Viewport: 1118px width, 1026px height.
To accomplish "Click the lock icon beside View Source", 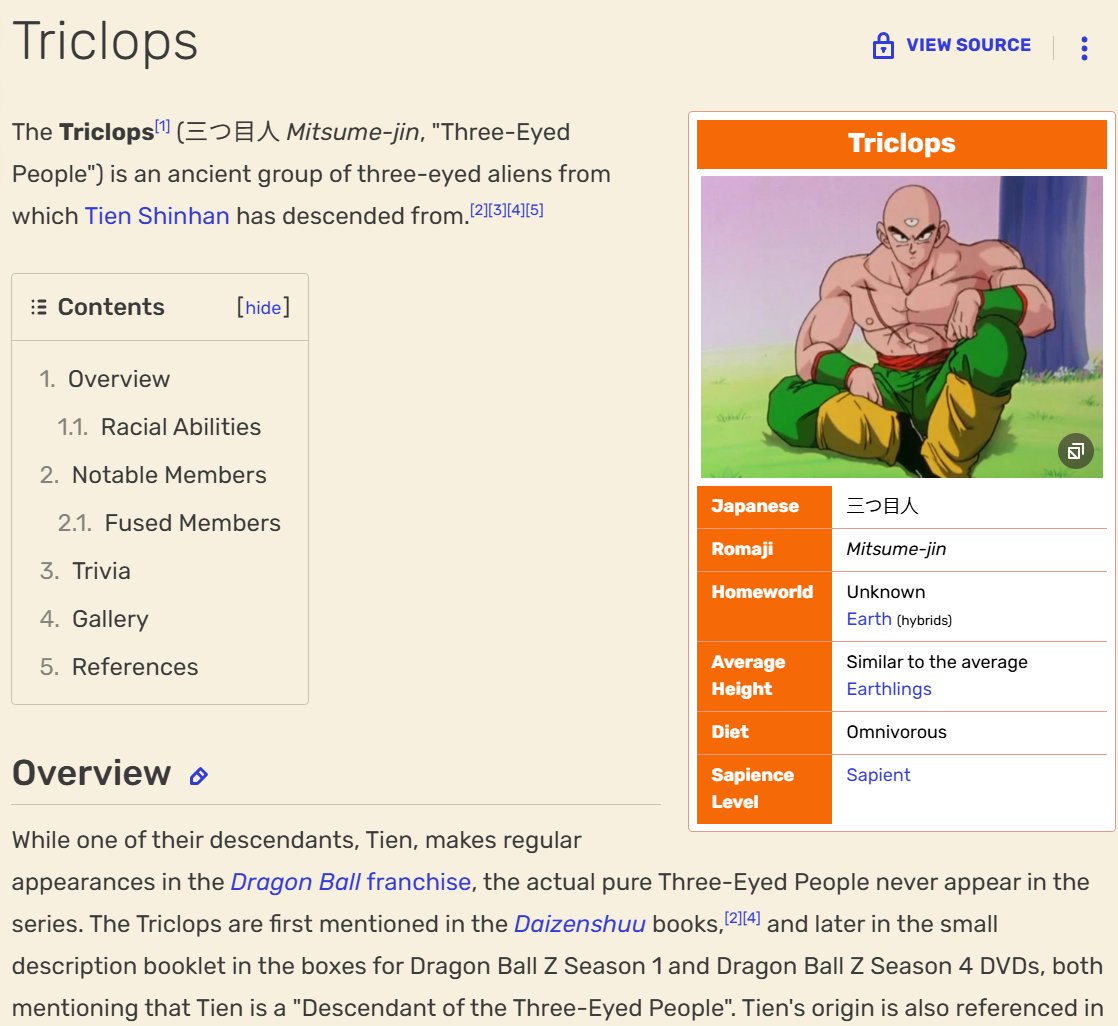I will click(x=883, y=46).
